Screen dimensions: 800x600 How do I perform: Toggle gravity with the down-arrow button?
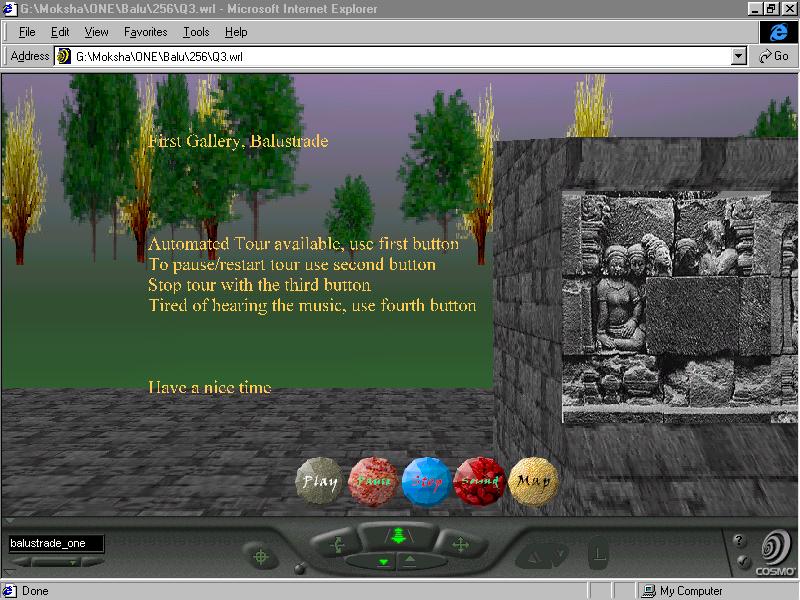[382, 562]
